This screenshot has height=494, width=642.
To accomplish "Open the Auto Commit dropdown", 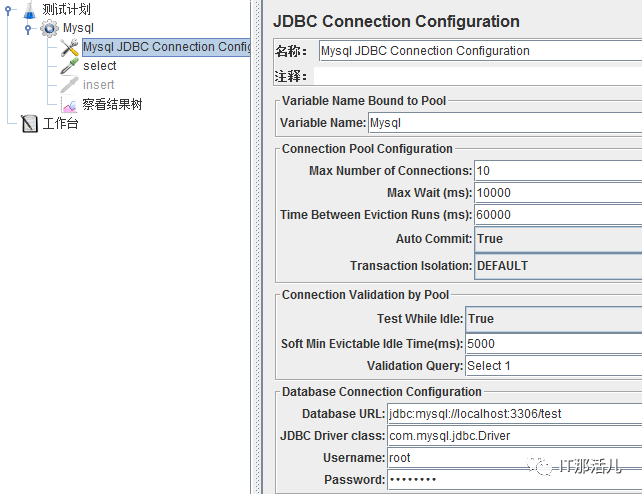I will pyautogui.click(x=558, y=239).
